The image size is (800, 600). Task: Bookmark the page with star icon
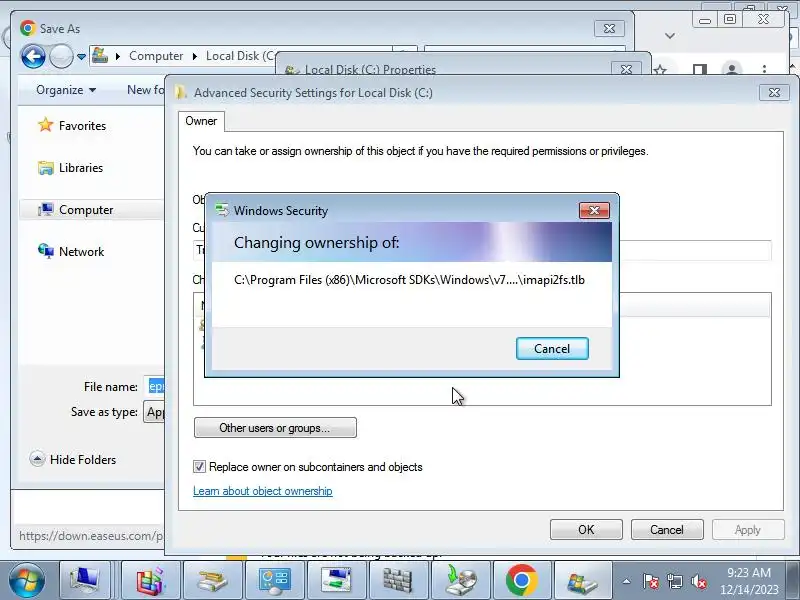(x=661, y=69)
